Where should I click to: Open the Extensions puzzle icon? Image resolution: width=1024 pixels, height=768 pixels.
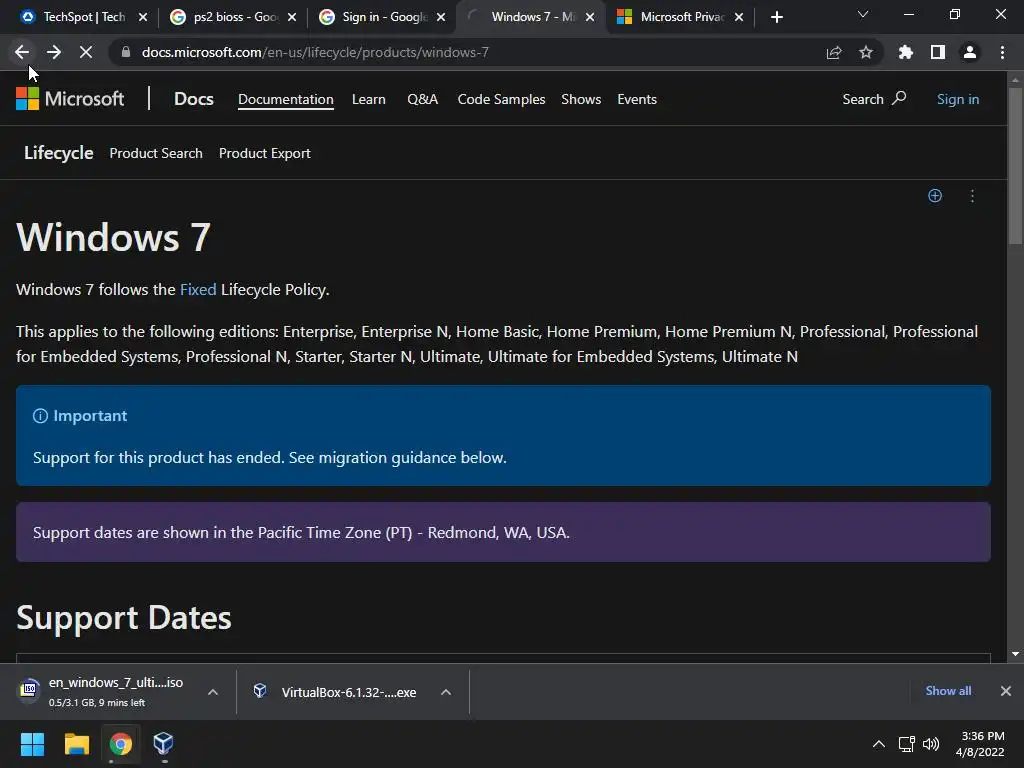click(x=905, y=52)
